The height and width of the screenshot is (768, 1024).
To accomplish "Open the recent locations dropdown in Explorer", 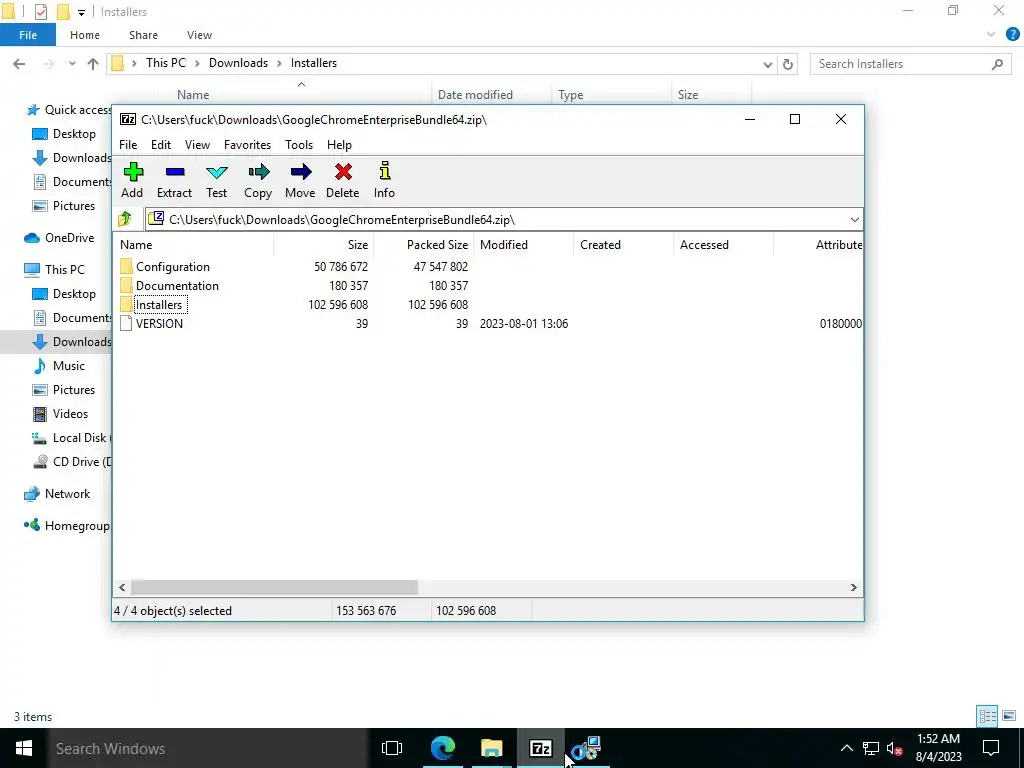I will (72, 64).
